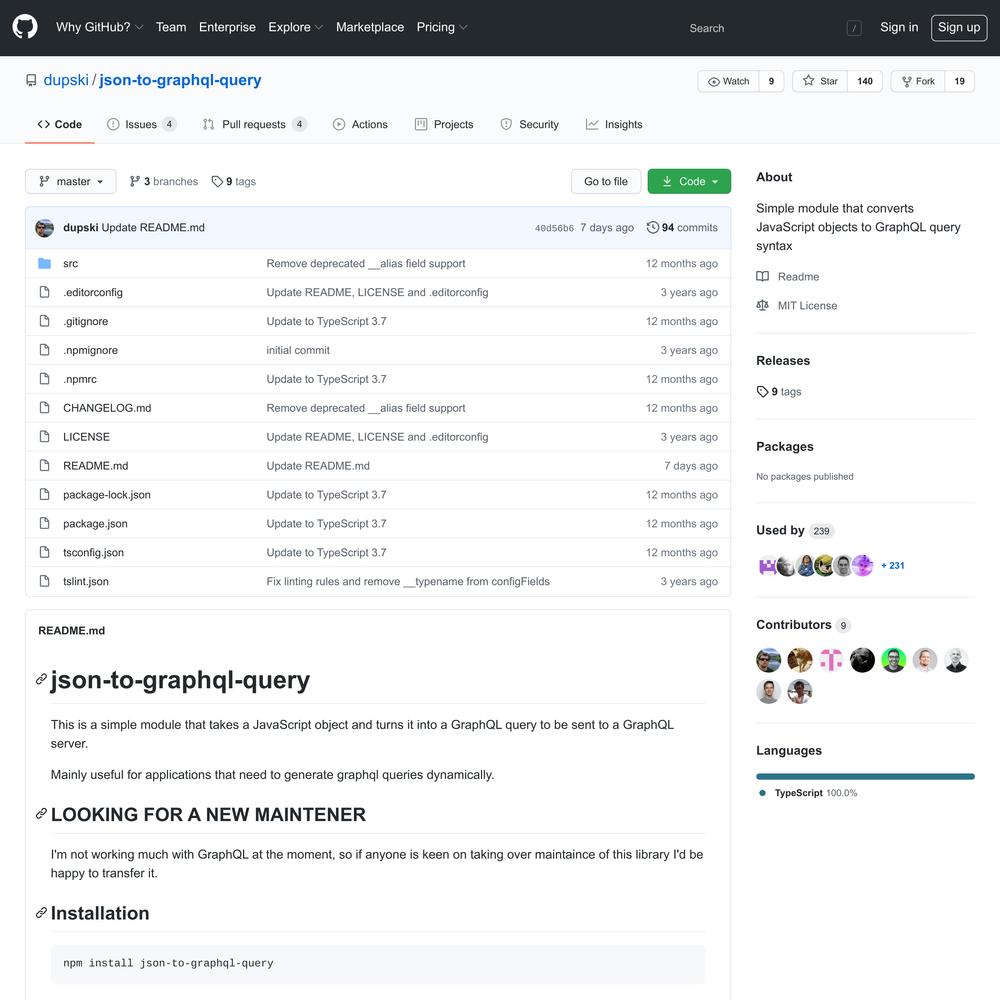Open the package.json file

coord(95,524)
